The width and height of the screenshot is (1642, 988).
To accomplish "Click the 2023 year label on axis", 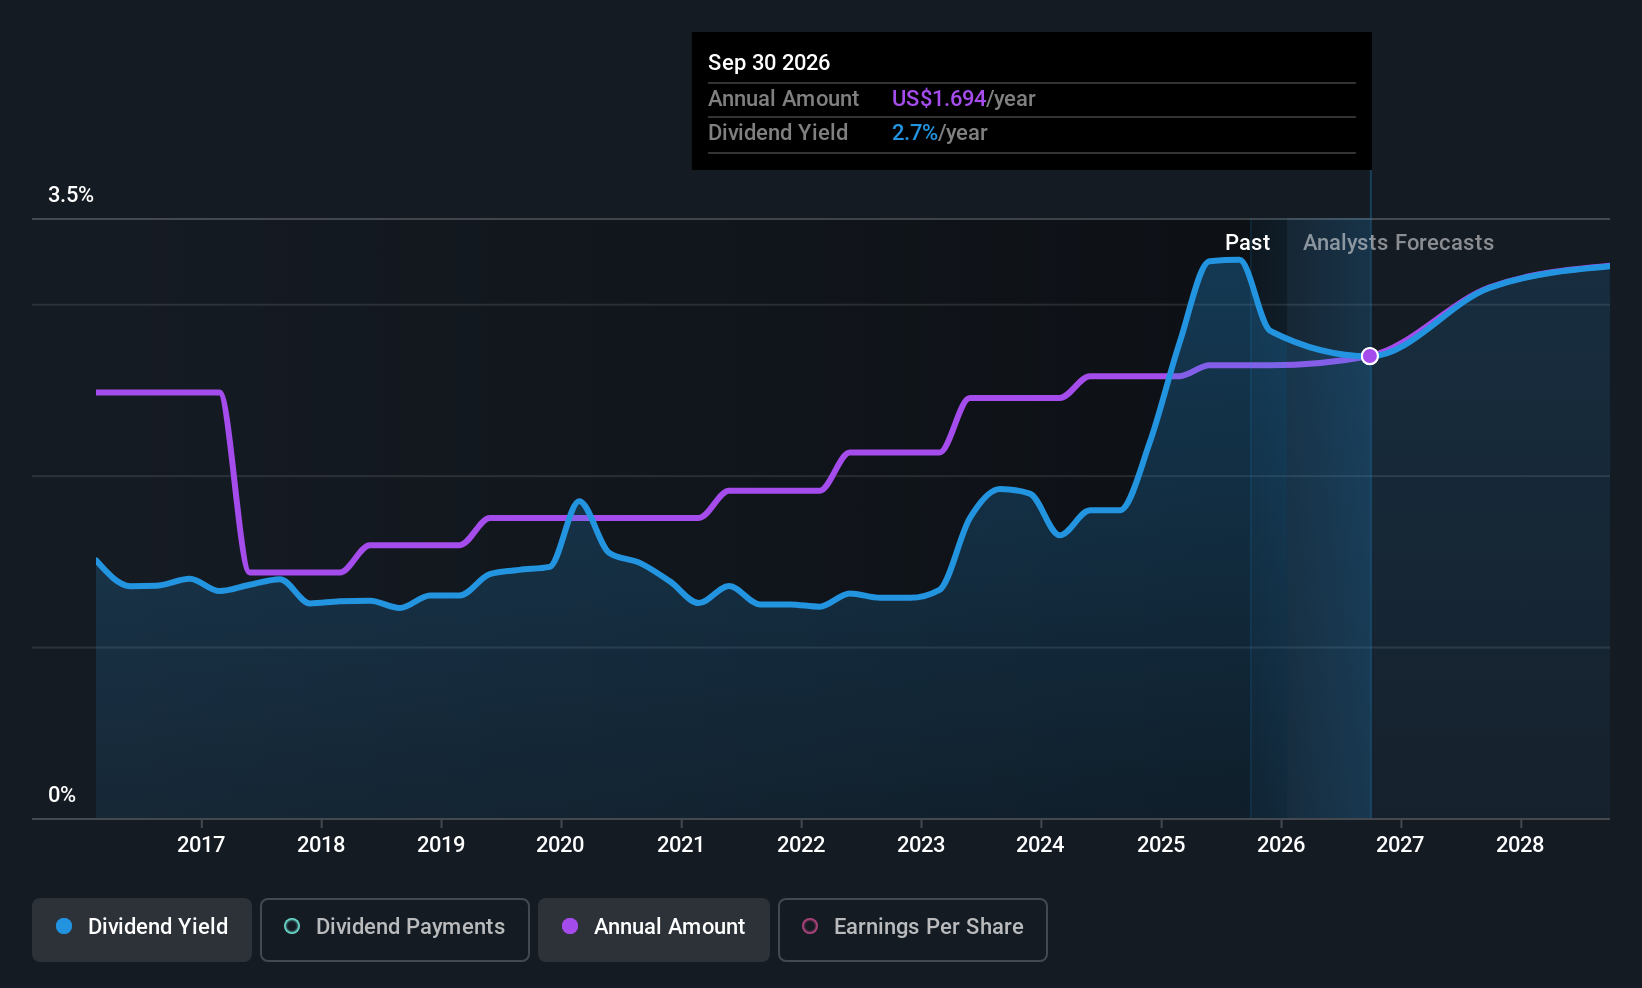I will (x=921, y=845).
